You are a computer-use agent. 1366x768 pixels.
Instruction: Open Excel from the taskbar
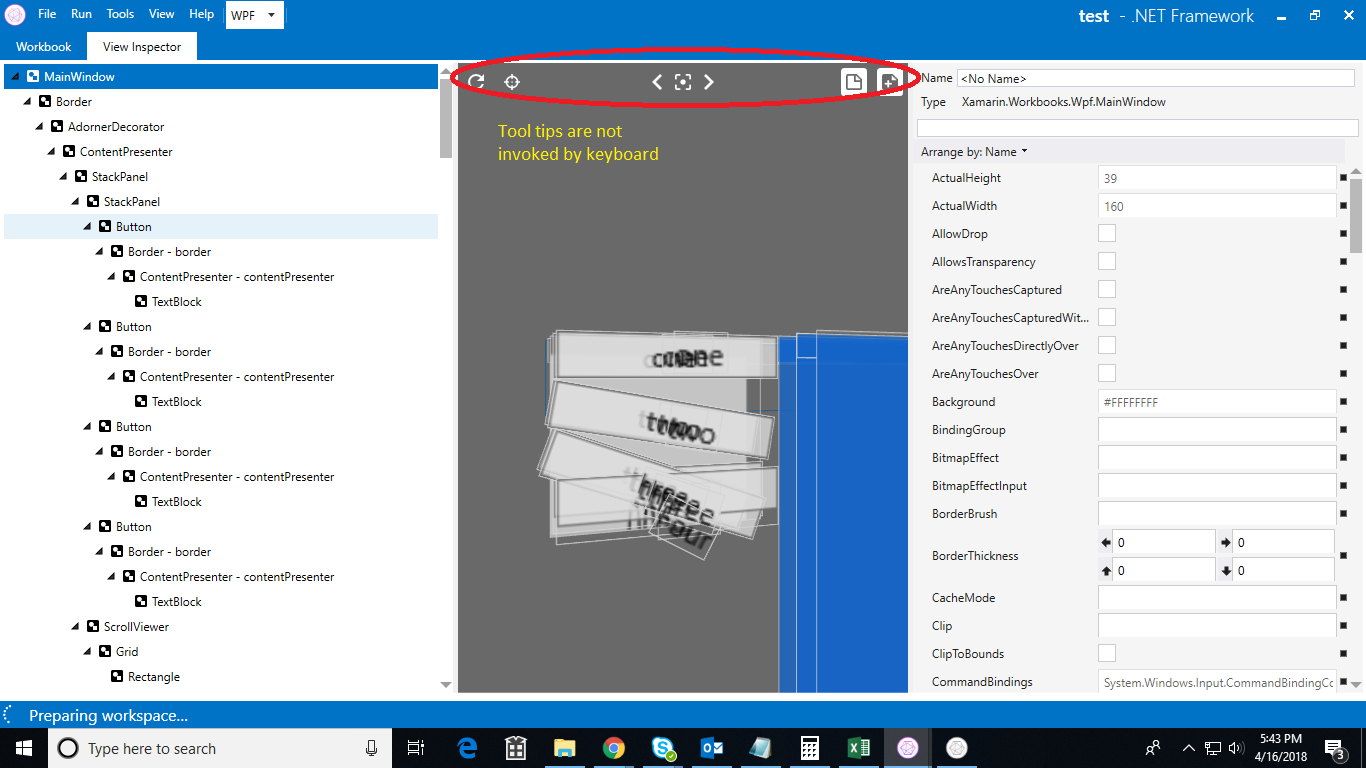[x=858, y=747]
